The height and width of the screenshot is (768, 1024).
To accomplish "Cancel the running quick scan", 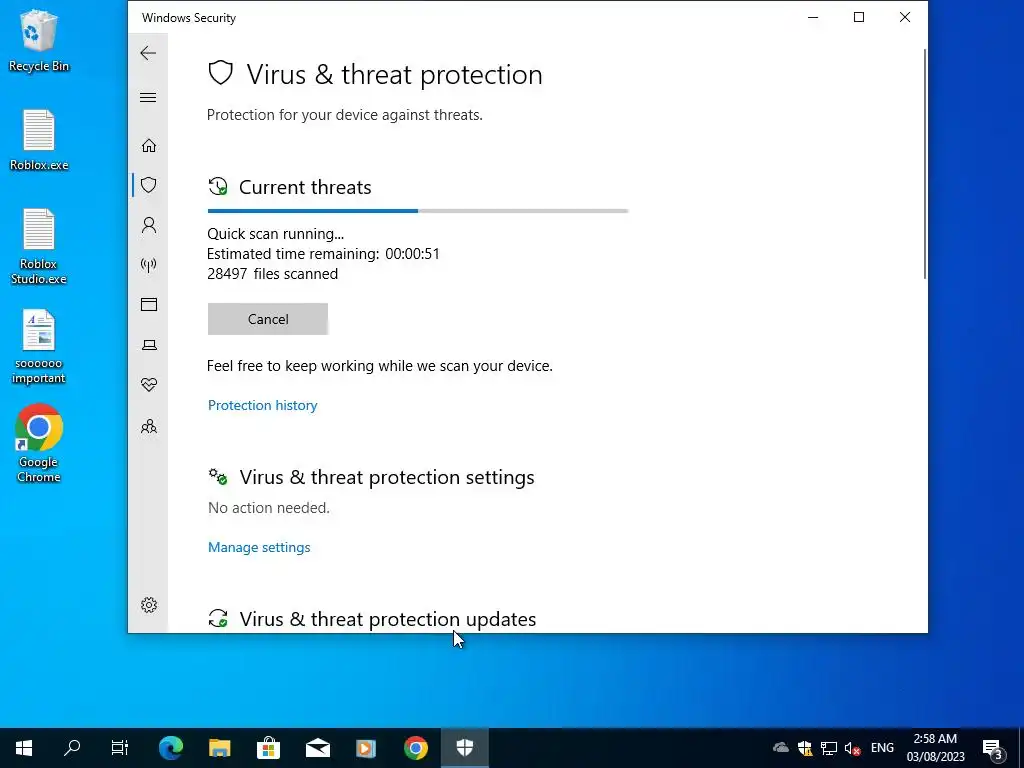I will [268, 319].
